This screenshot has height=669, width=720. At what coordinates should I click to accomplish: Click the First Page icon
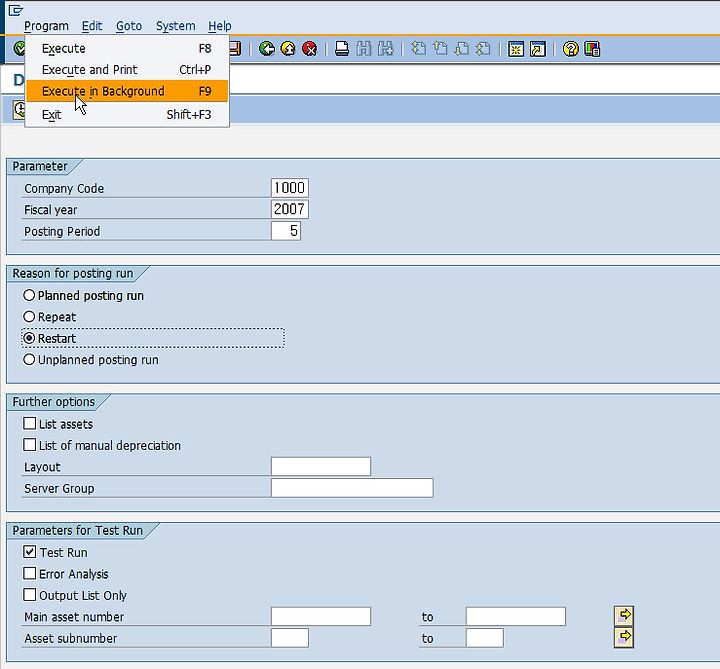coord(418,49)
